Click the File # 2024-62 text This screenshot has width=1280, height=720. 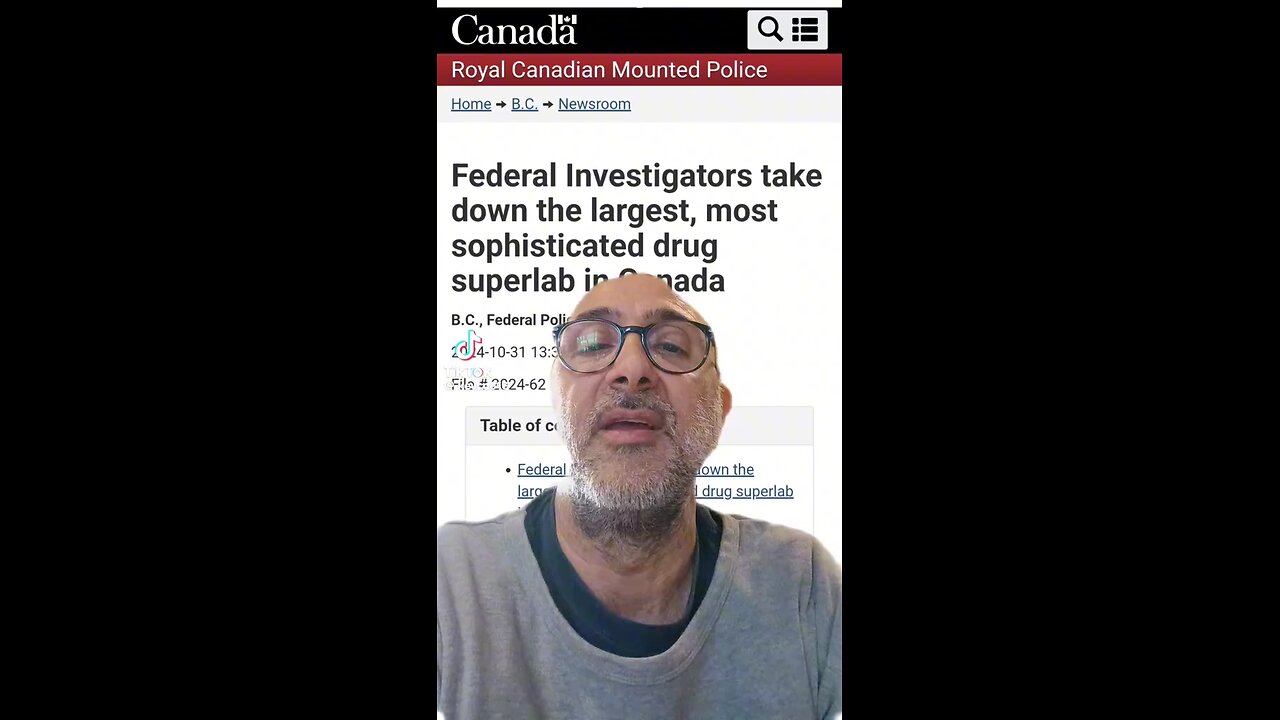tap(498, 384)
